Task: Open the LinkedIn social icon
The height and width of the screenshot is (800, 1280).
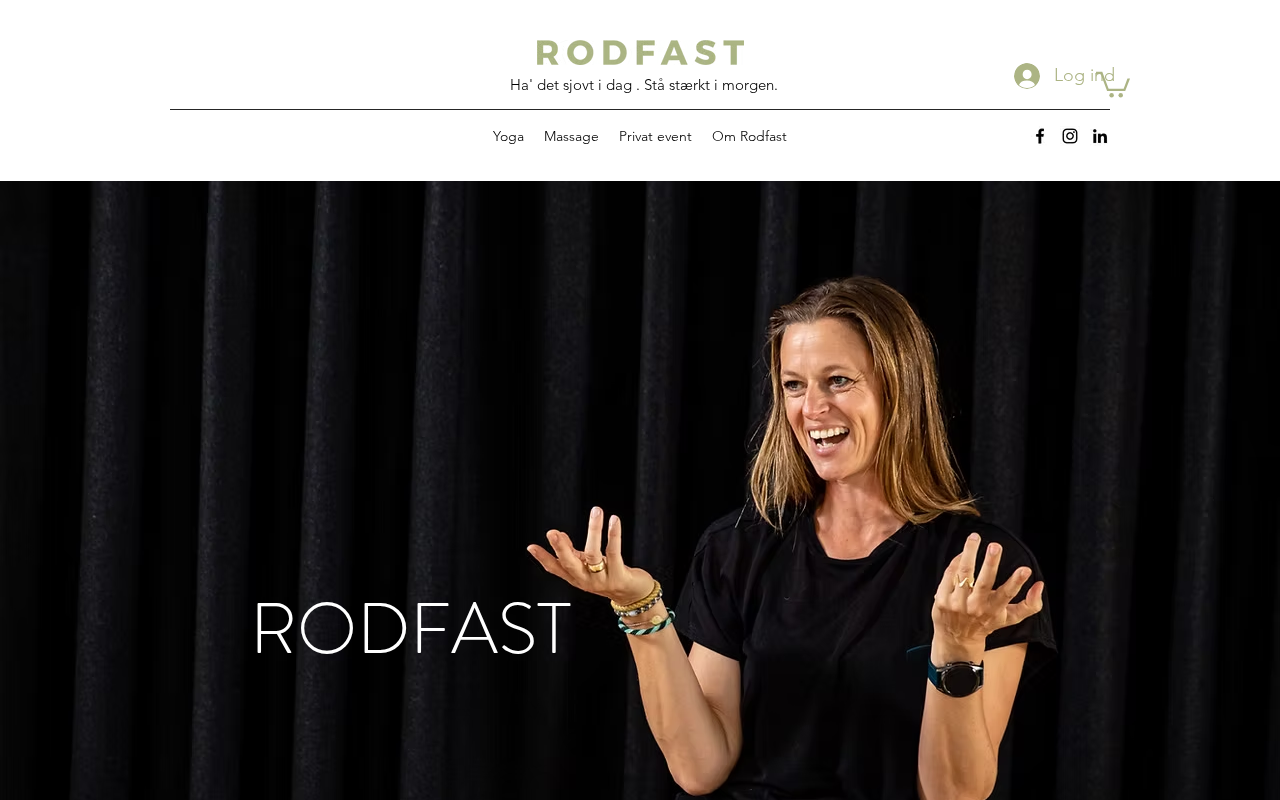Action: coord(1100,136)
